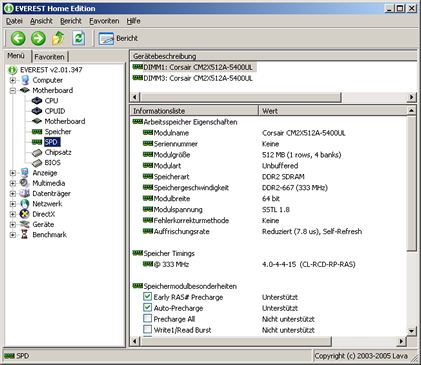This screenshot has width=421, height=365.
Task: Toggle the Precharge All checkbox
Action: point(147,318)
